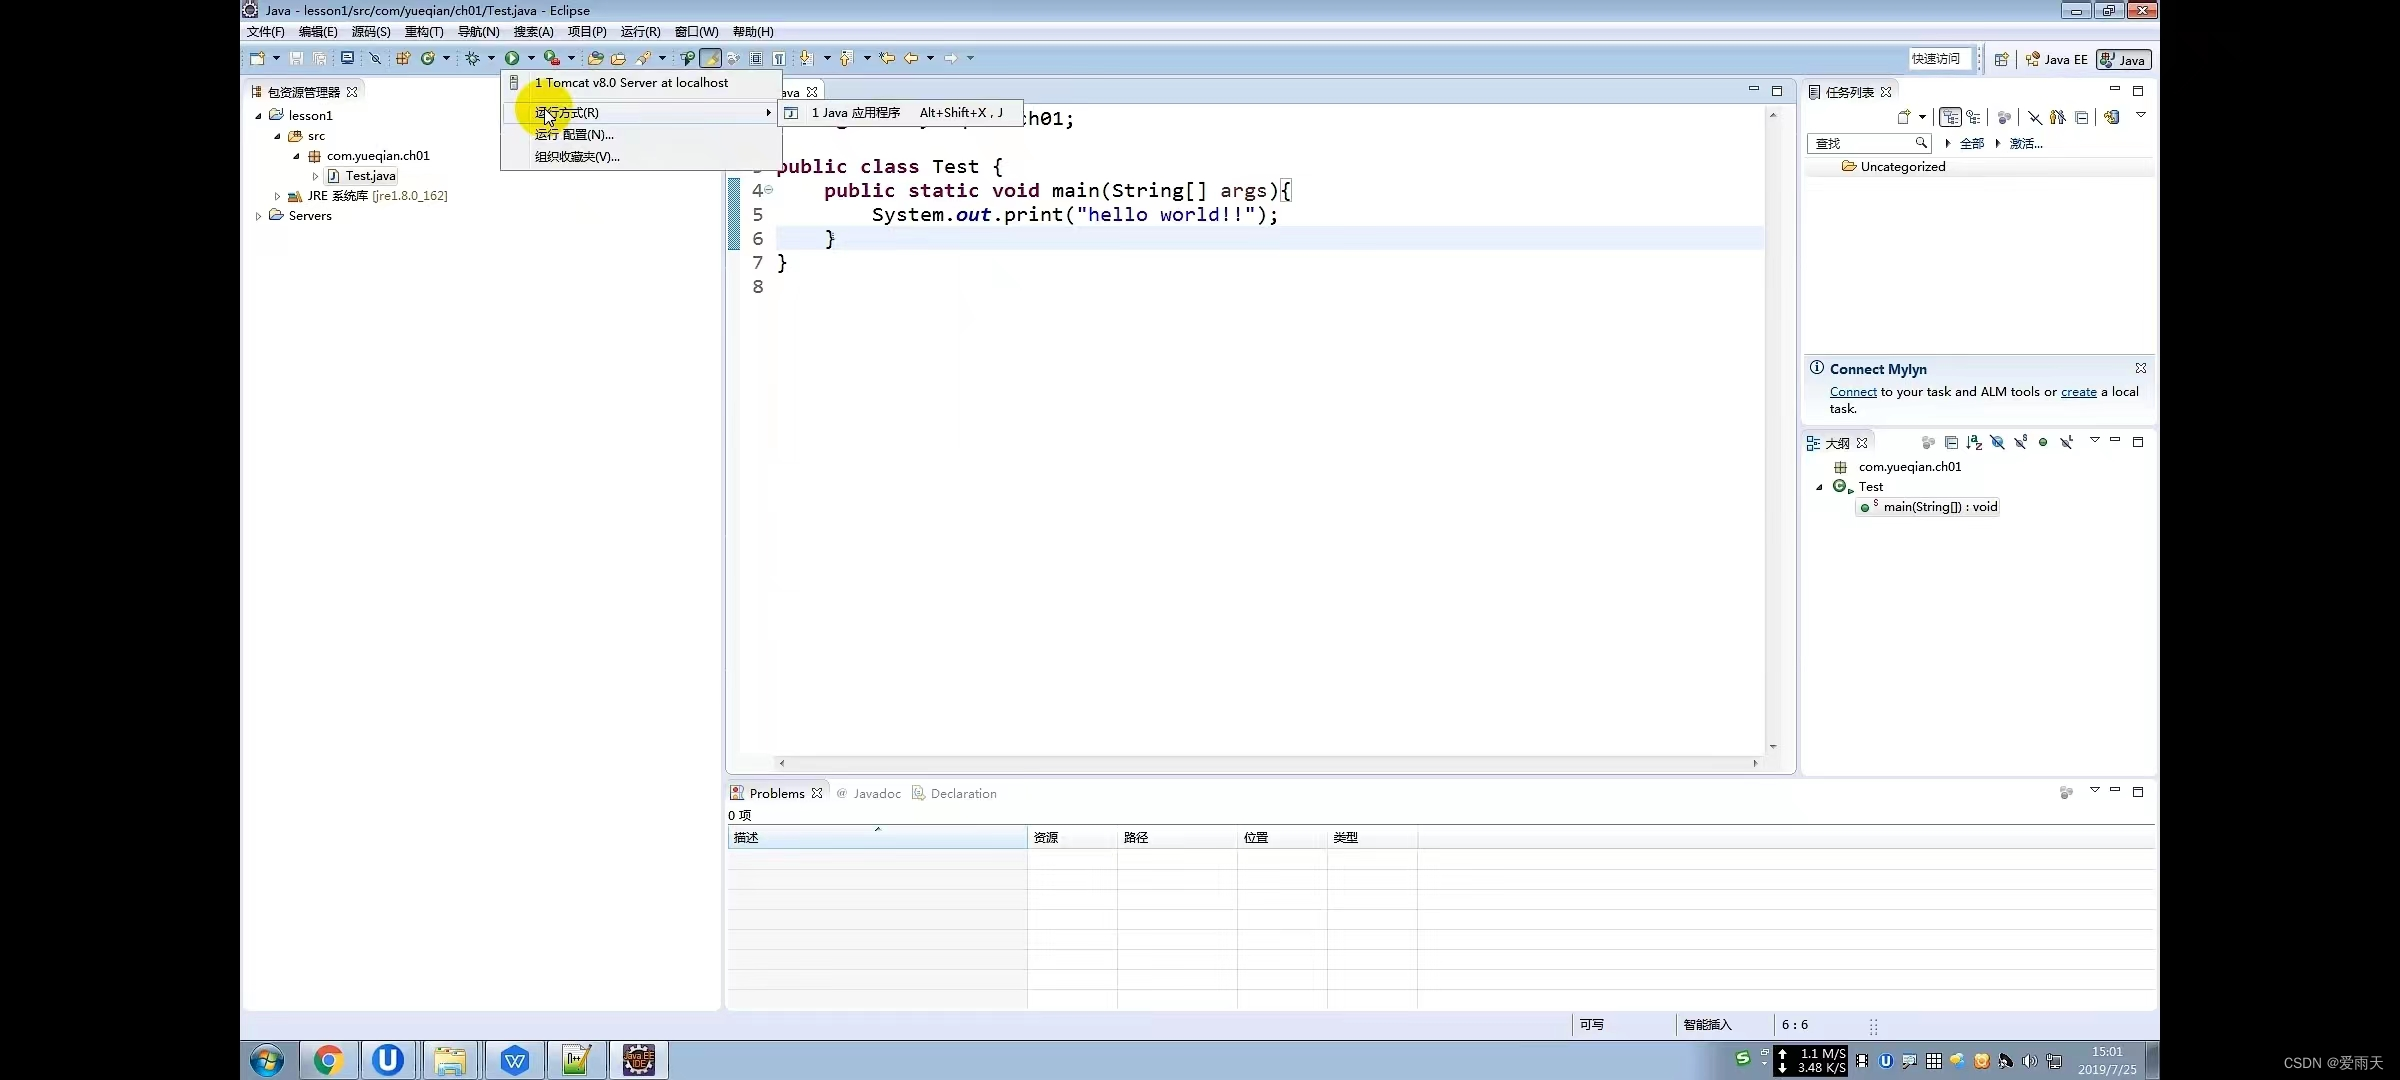Screen dimensions: 2400x1080
Task: Toggle Categorized presentation in task list
Action: pyautogui.click(x=1950, y=117)
